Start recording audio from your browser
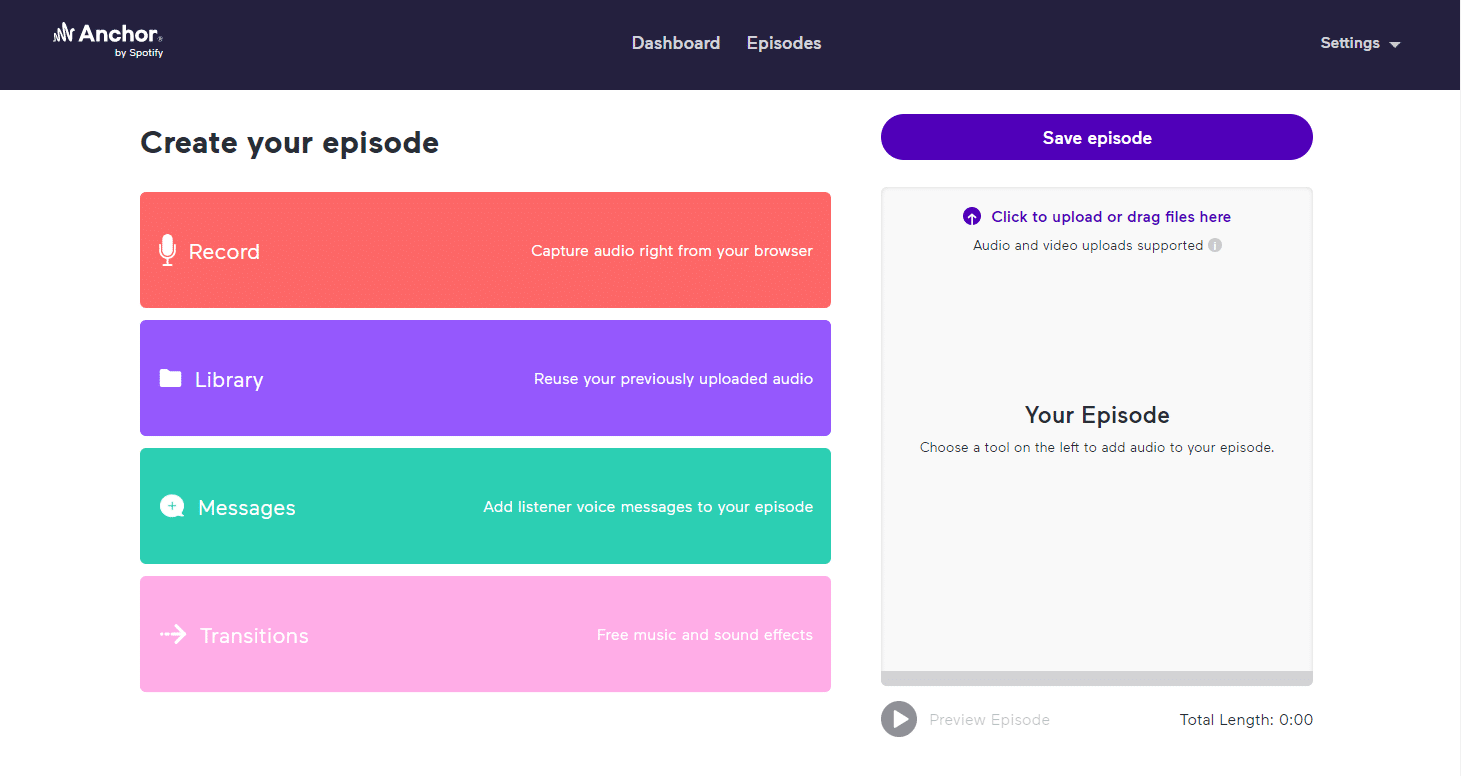Screen dimensions: 1461x776 pos(485,250)
